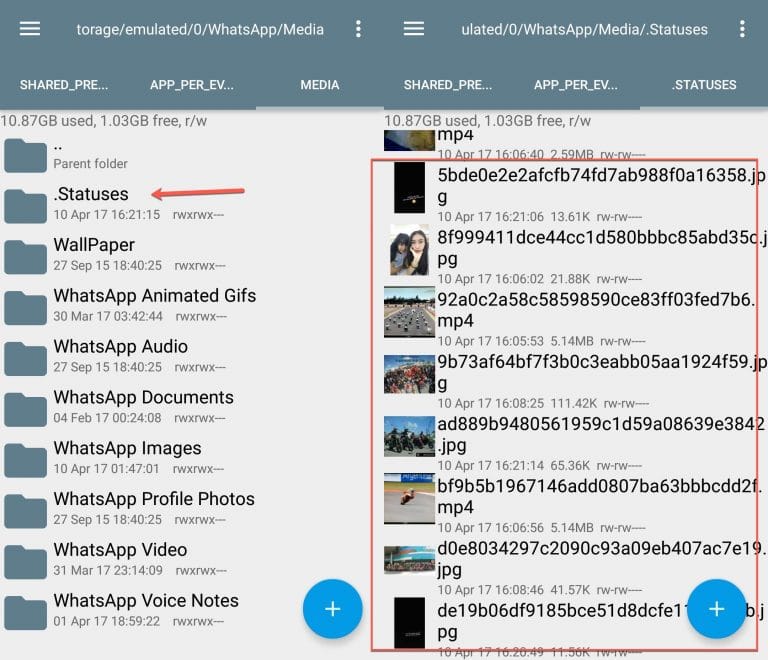Viewport: 768px width, 660px height.
Task: Click details '10 Apr 17 16:06:02 21.88K'
Action: tap(539, 279)
